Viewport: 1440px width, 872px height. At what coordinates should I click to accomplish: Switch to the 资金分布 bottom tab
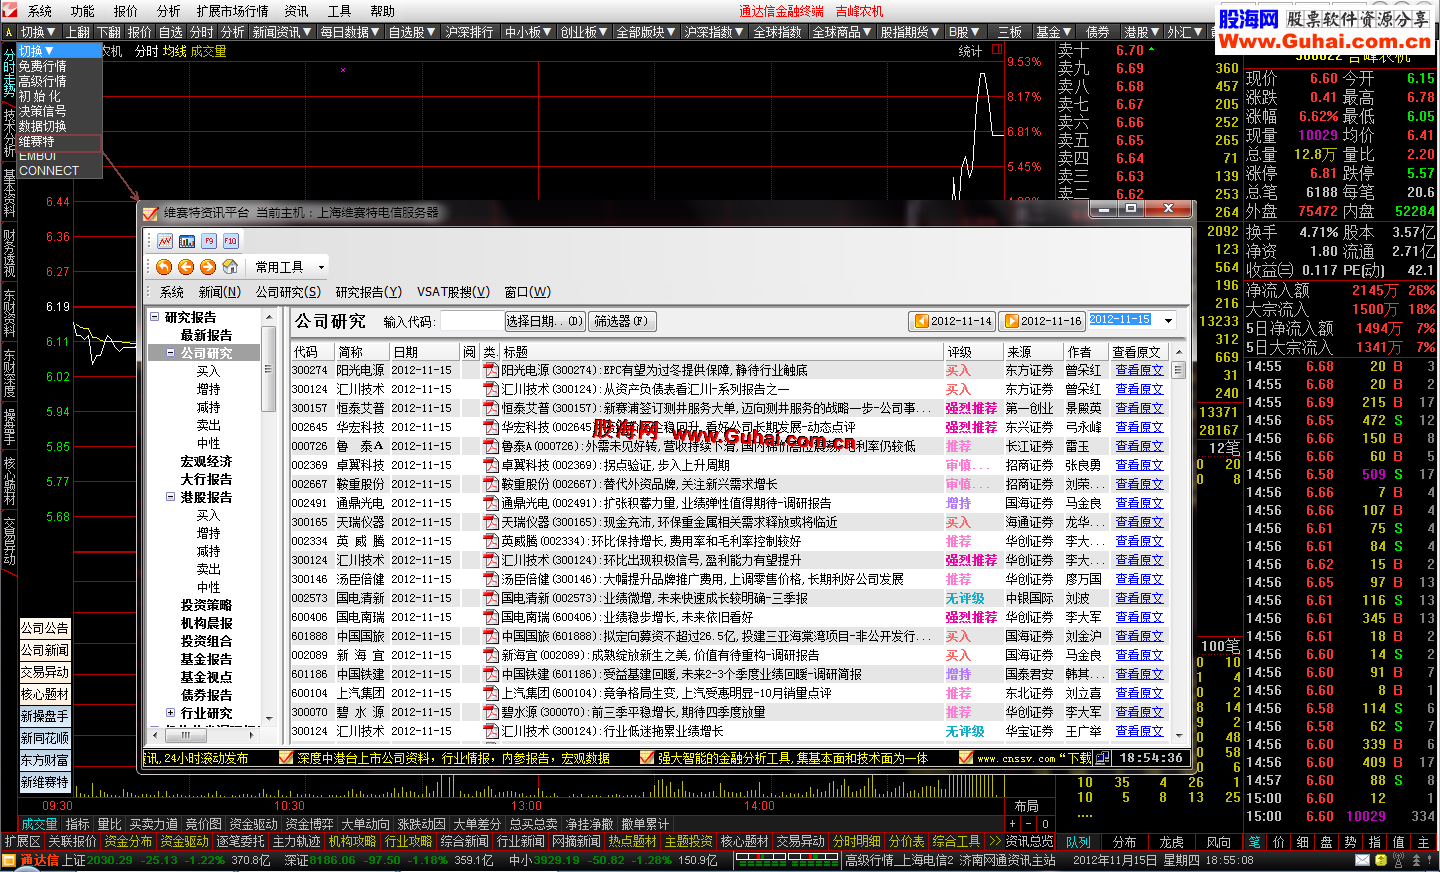point(128,841)
